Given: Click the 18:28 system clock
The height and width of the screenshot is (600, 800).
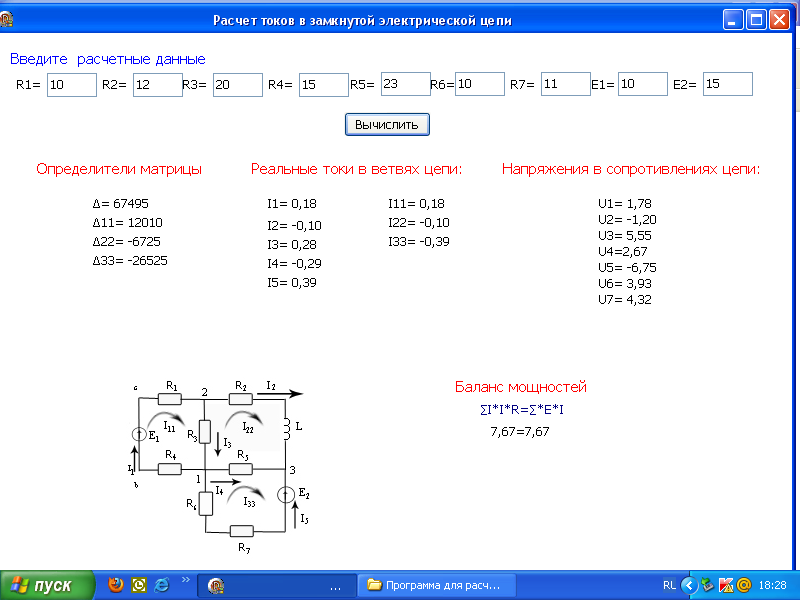Looking at the screenshot, I should click(772, 585).
